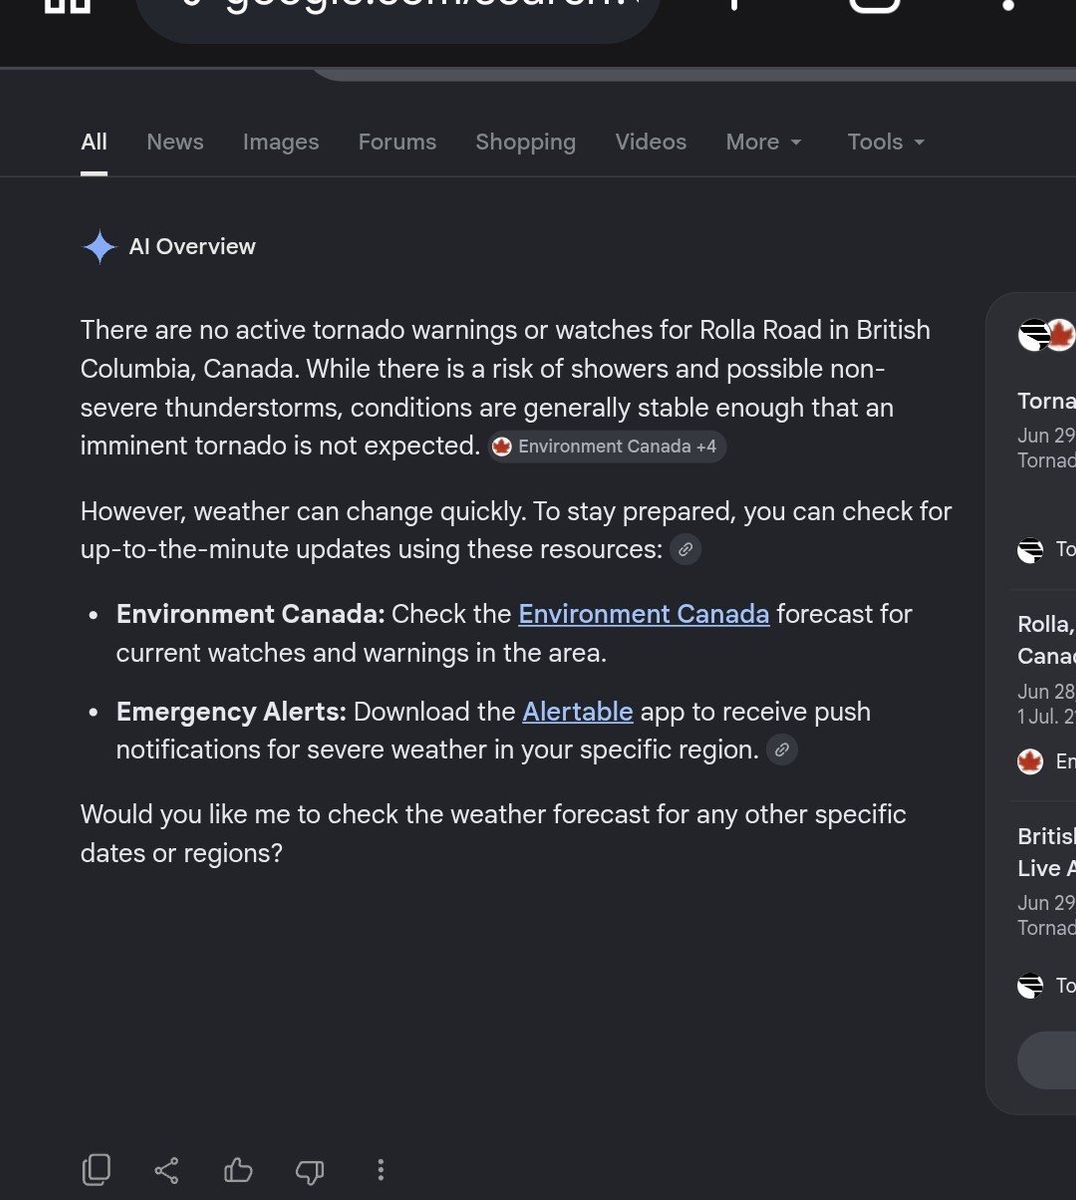Viewport: 1076px width, 1200px height.
Task: Switch to the Images tab
Action: coord(281,142)
